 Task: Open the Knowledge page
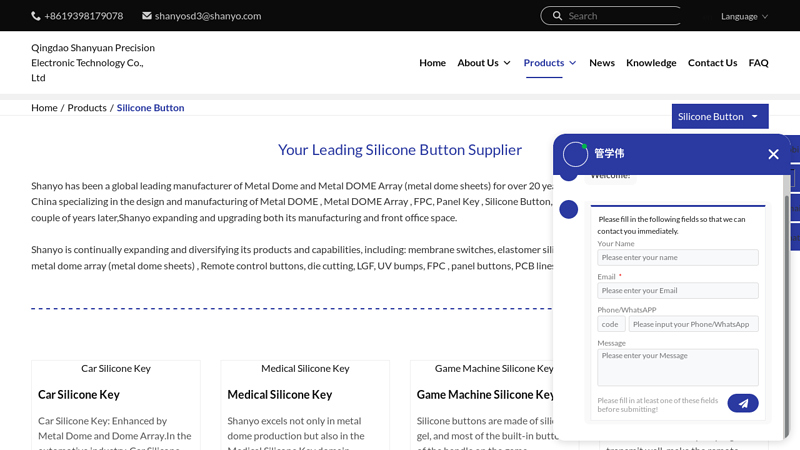pos(651,63)
